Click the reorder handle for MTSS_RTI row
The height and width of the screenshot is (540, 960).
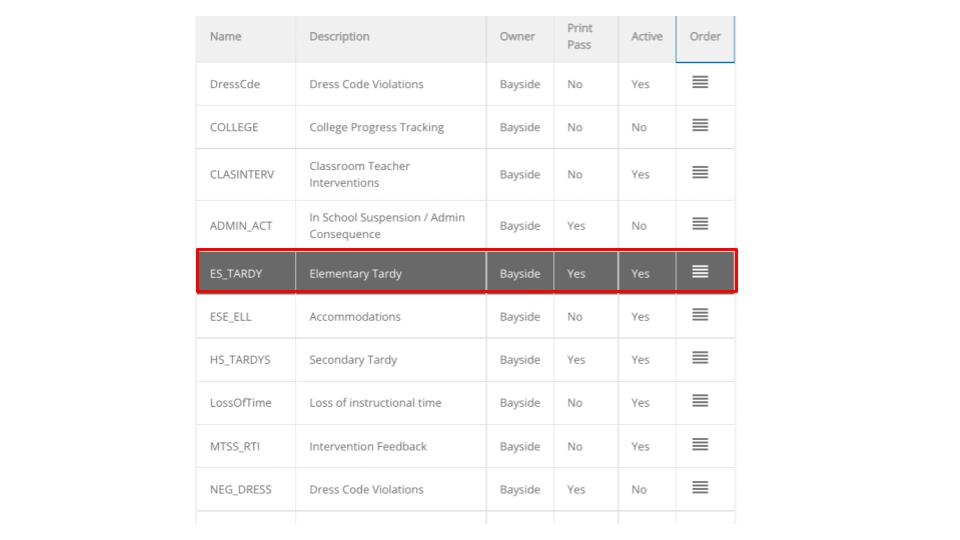pos(700,445)
